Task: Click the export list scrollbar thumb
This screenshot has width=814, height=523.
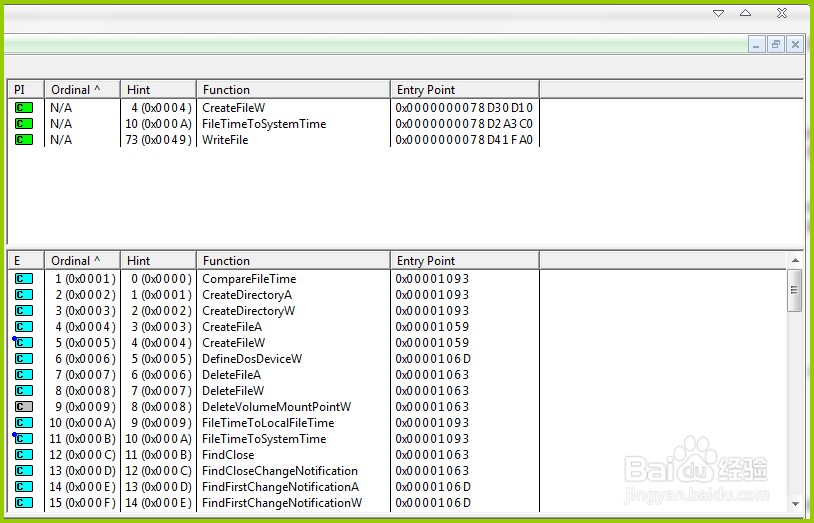Action: [795, 290]
